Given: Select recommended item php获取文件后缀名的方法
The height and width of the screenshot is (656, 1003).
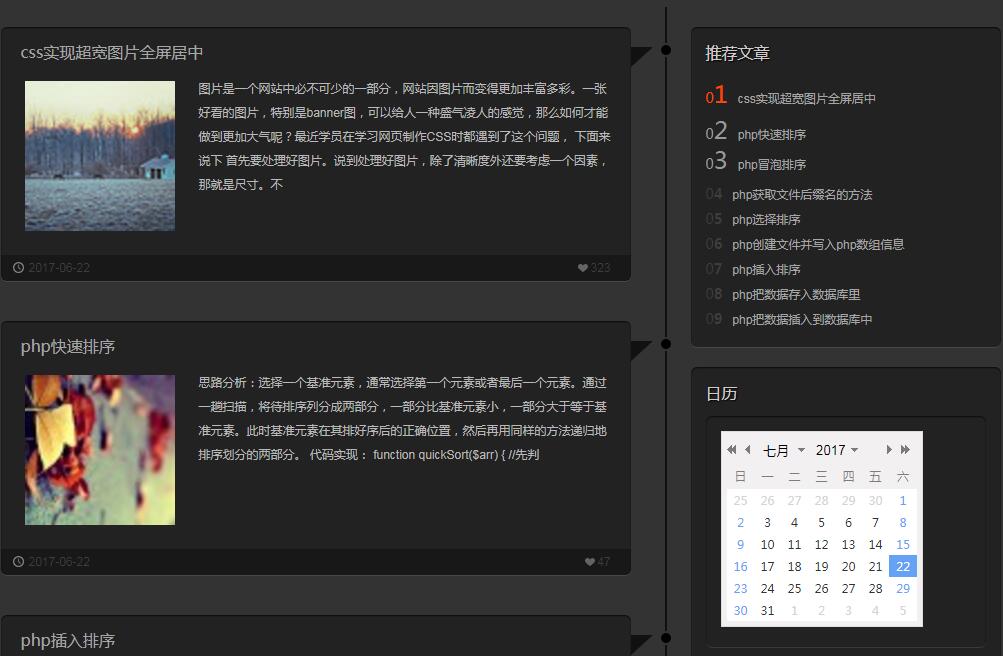Looking at the screenshot, I should [801, 195].
